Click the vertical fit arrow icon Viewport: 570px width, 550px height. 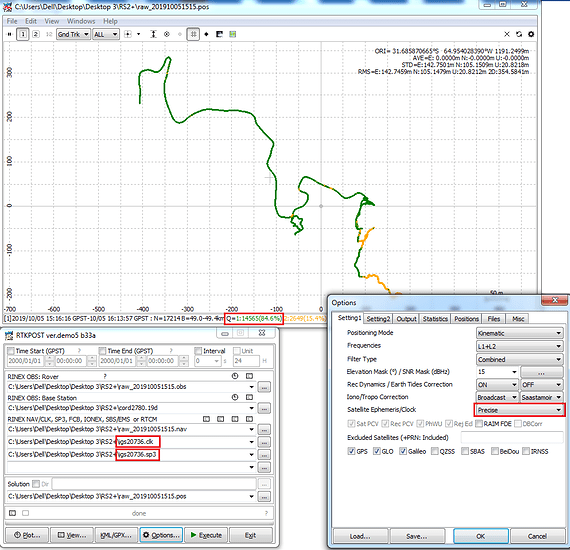[153, 34]
